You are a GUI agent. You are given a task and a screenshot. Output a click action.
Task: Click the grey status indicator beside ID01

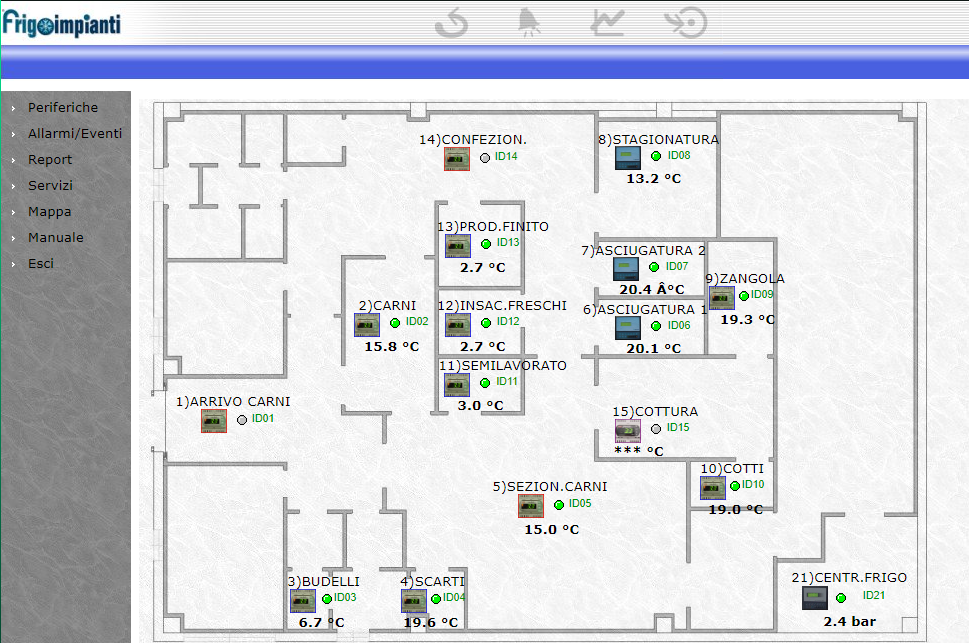tap(241, 420)
